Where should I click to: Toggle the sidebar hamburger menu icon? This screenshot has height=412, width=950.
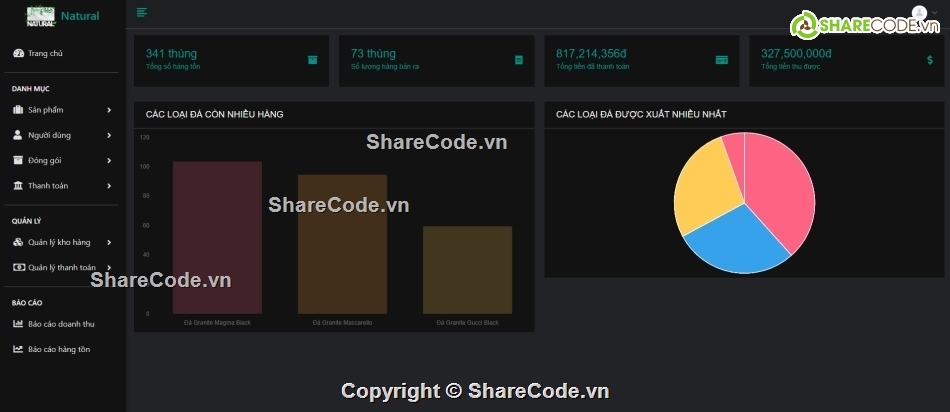[142, 13]
